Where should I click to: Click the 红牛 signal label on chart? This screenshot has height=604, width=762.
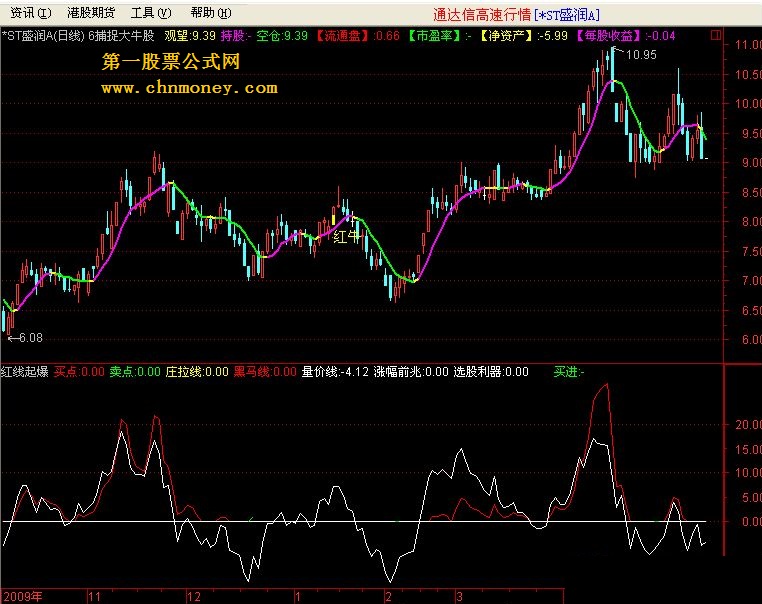tap(347, 237)
